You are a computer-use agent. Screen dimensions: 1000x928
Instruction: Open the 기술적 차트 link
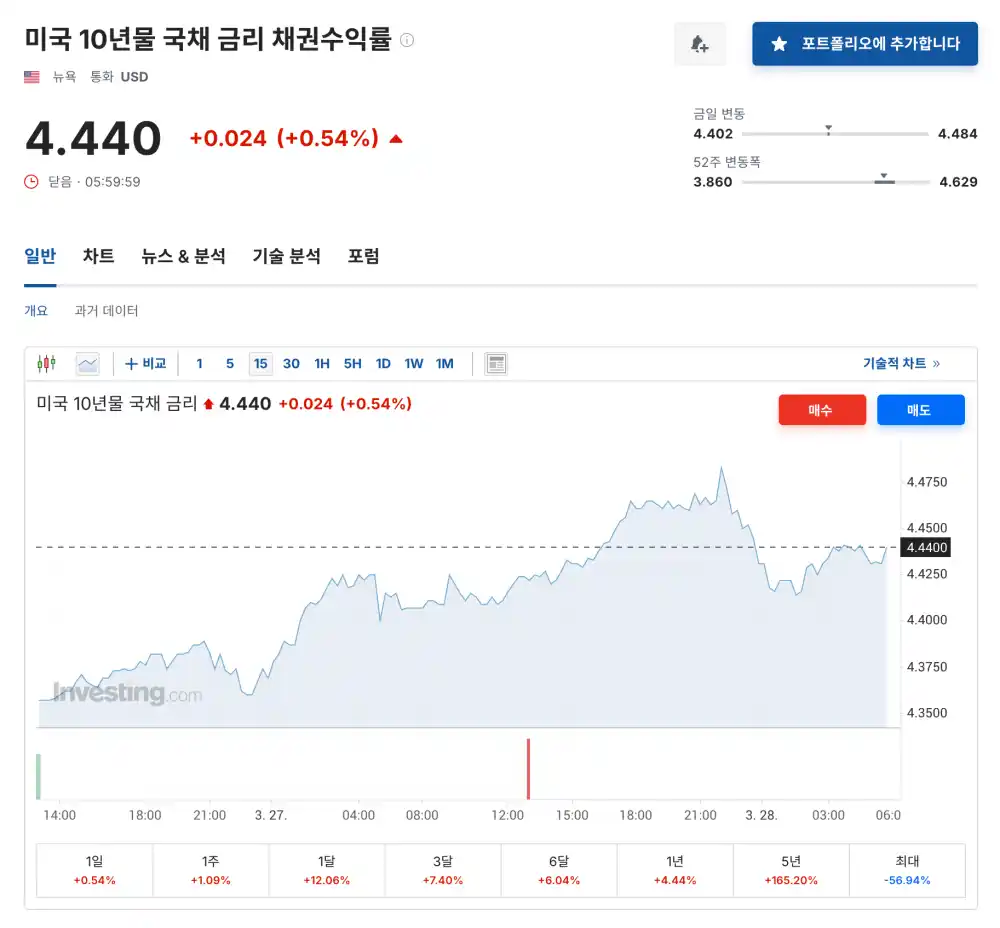tap(893, 362)
